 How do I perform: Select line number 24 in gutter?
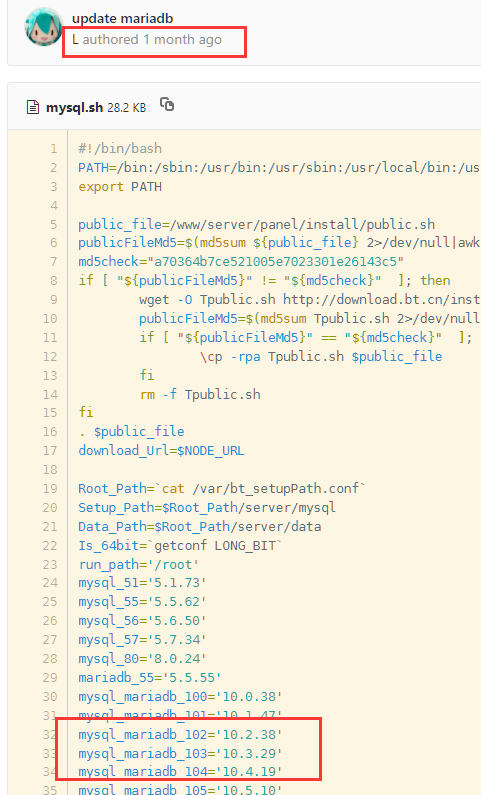pyautogui.click(x=50, y=583)
